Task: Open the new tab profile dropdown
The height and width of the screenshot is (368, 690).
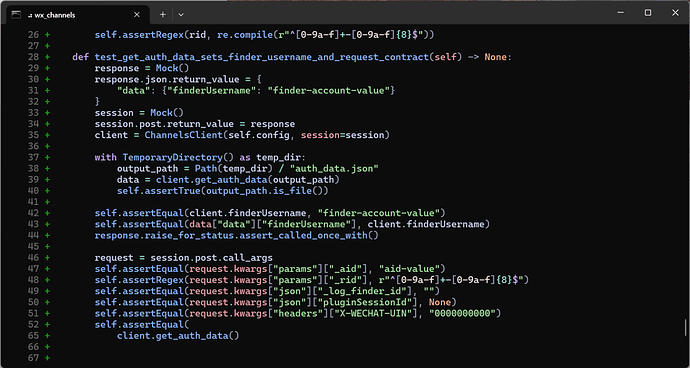Action: [x=181, y=15]
